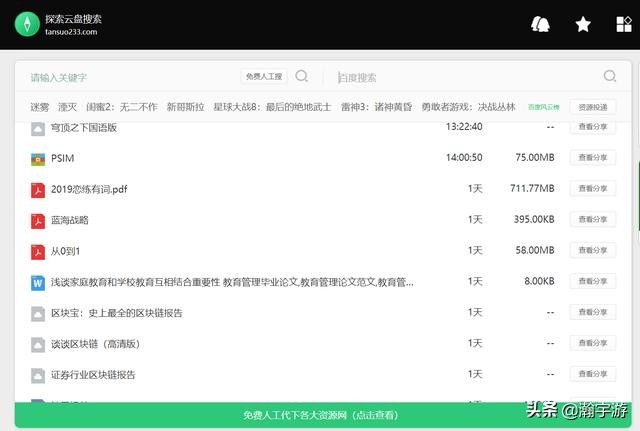Screen dimensions: 640x431
Task: Focus the 百度搜索 input field
Action: [x=467, y=77]
